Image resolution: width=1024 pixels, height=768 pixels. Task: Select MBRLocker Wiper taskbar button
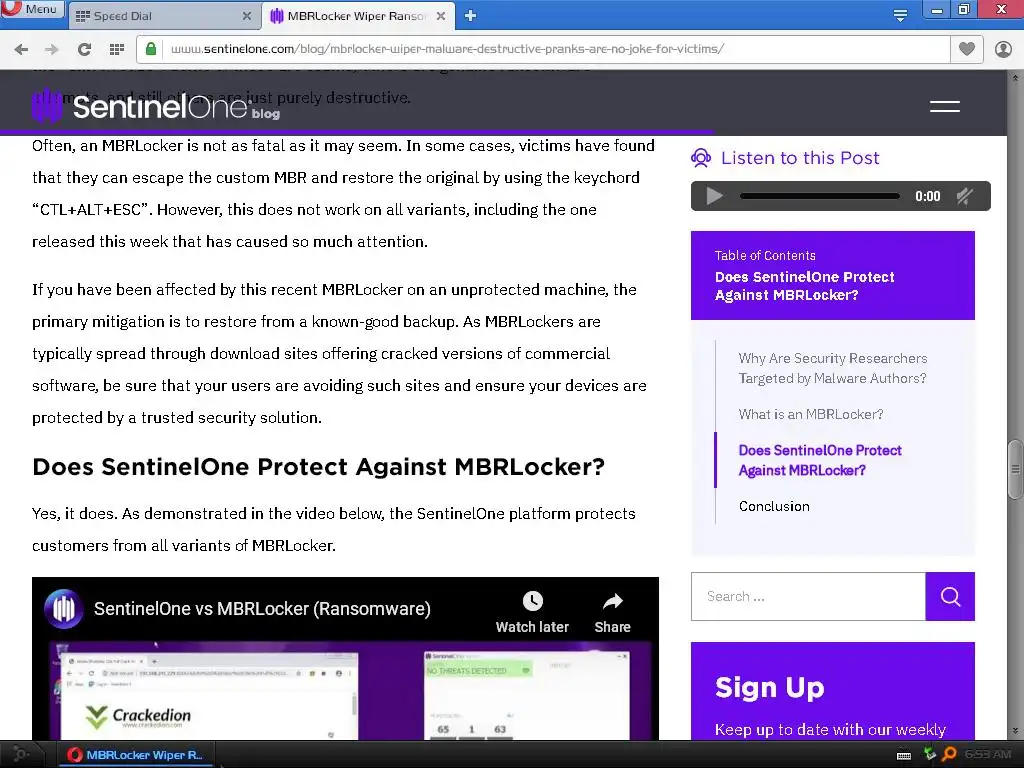(135, 755)
